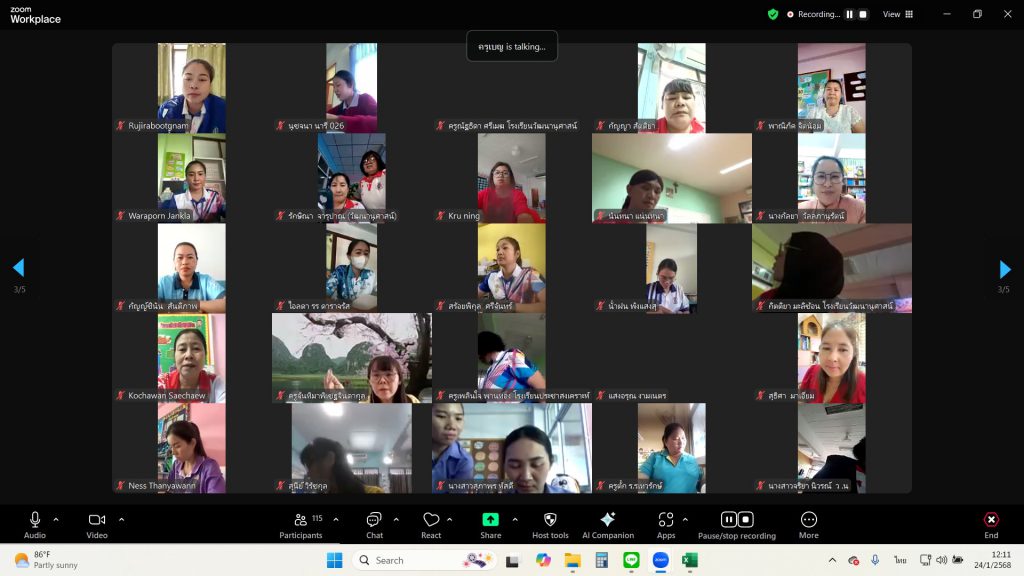Expand the video options chevron

[121, 519]
